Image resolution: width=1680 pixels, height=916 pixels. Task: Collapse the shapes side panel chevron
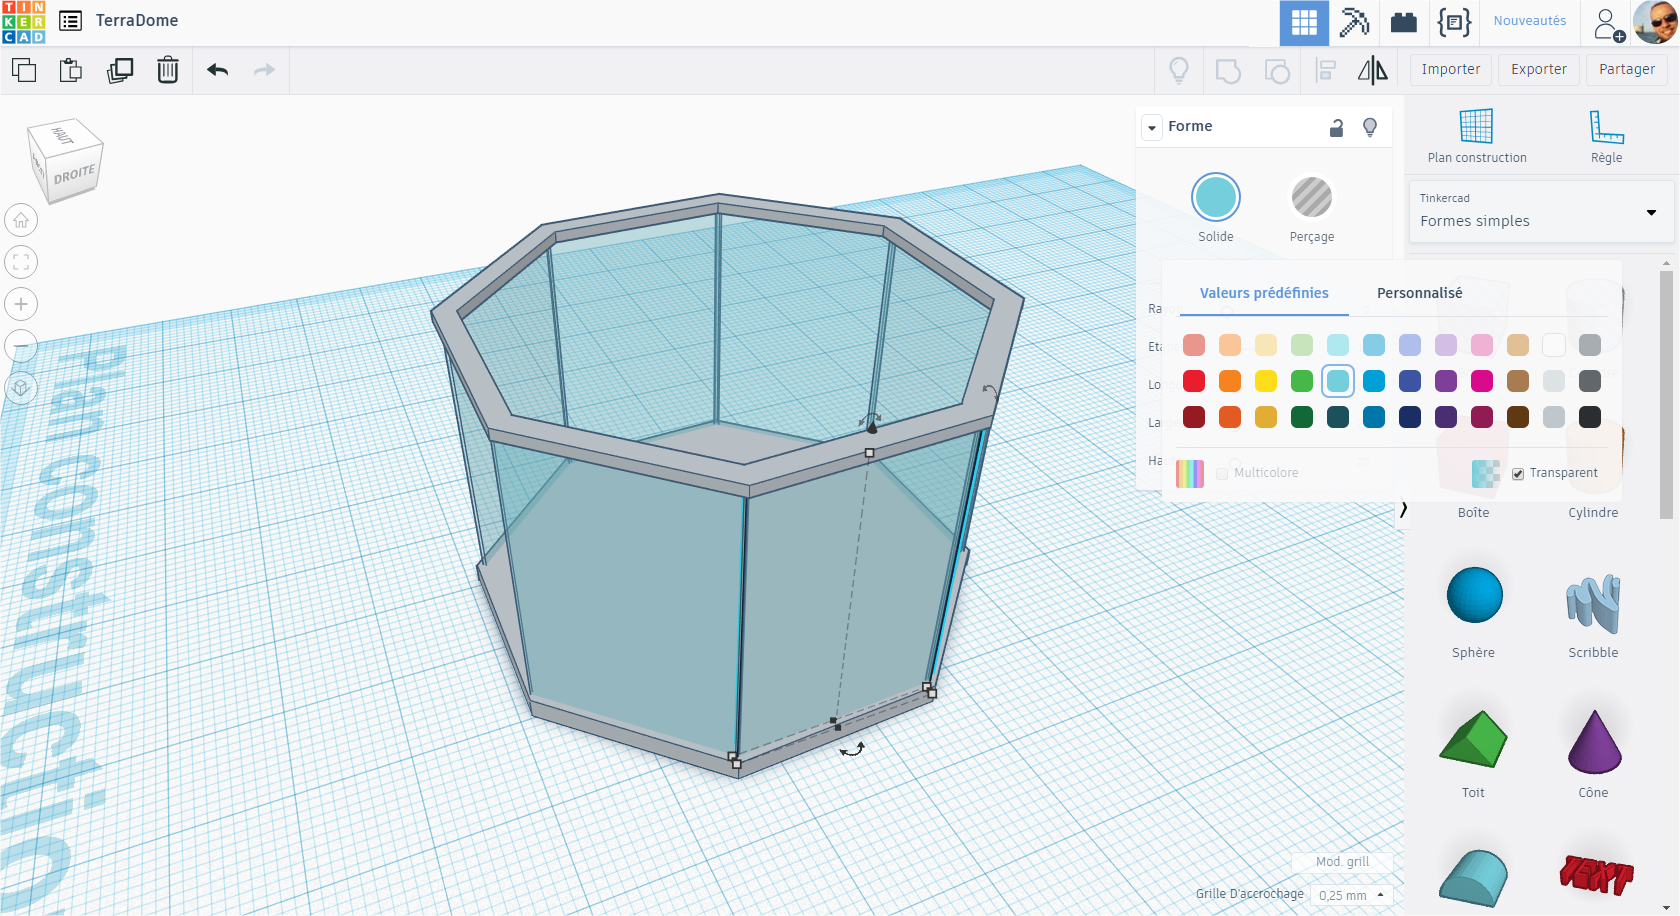[1404, 510]
